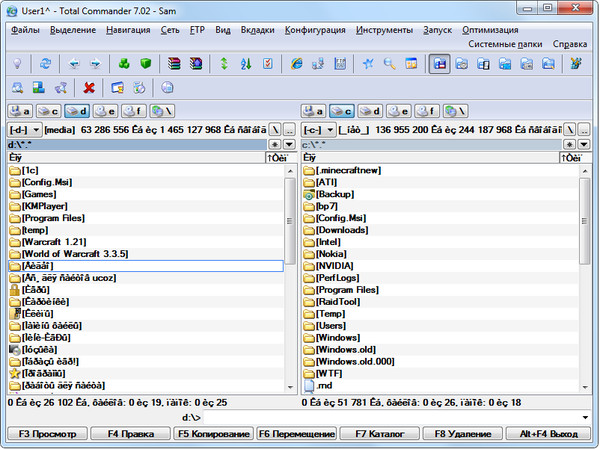Expand the command line history dropdown arrow
This screenshot has height=449, width=600.
[x=583, y=415]
